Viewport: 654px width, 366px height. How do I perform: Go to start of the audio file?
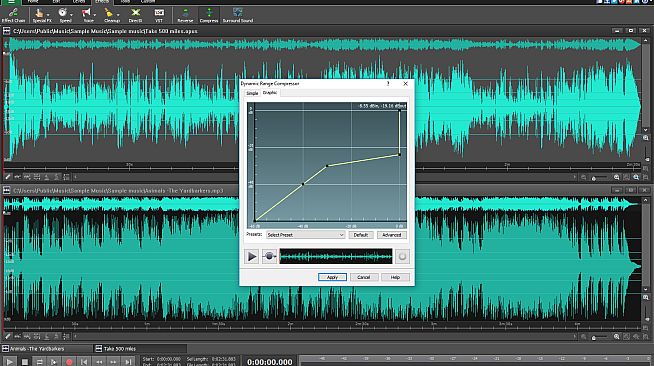84,362
